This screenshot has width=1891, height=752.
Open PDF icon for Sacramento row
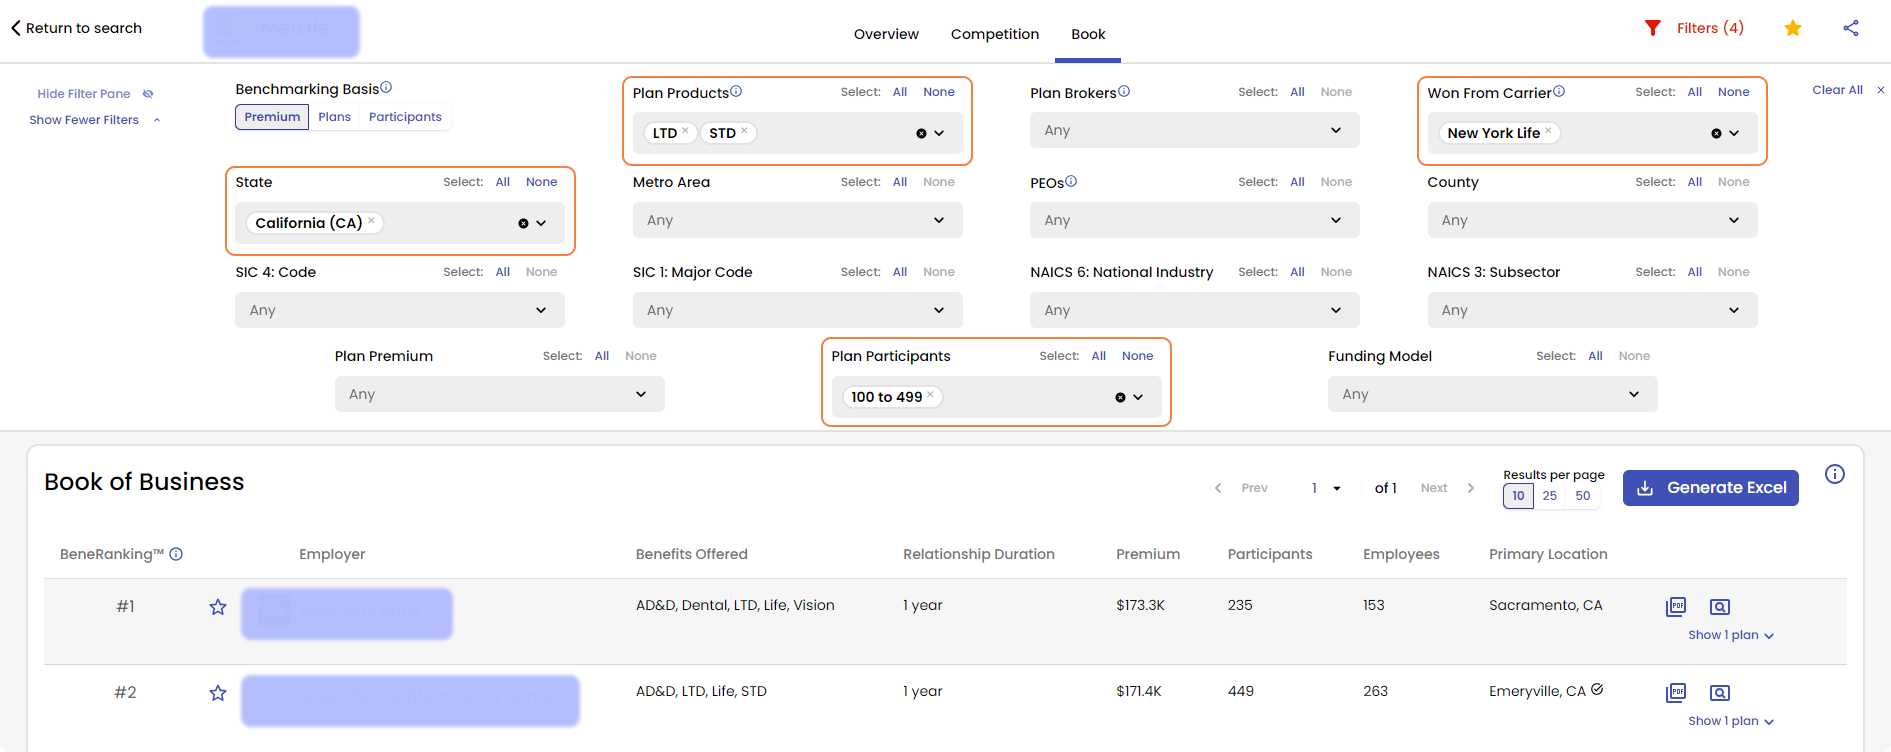[1676, 606]
